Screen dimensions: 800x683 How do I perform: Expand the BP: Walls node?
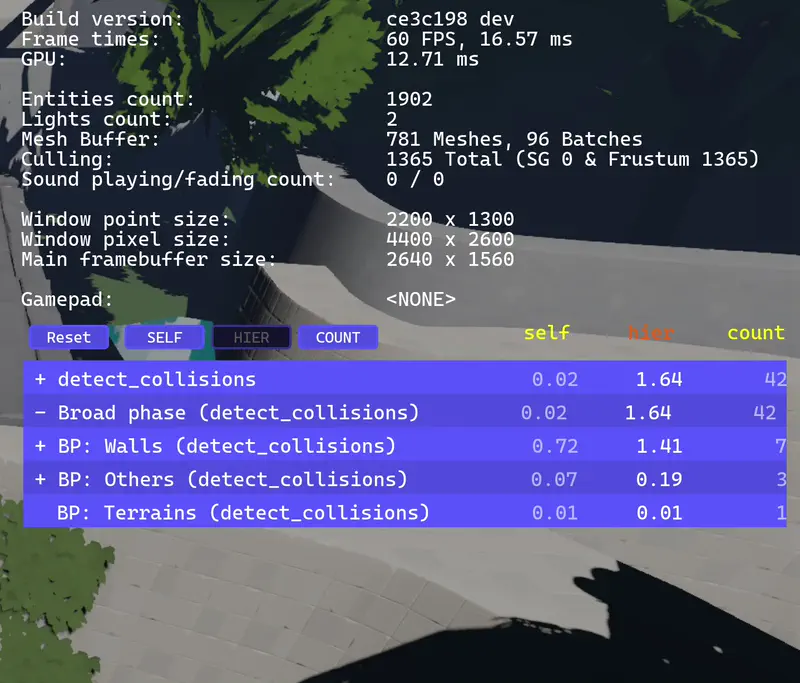(x=40, y=446)
